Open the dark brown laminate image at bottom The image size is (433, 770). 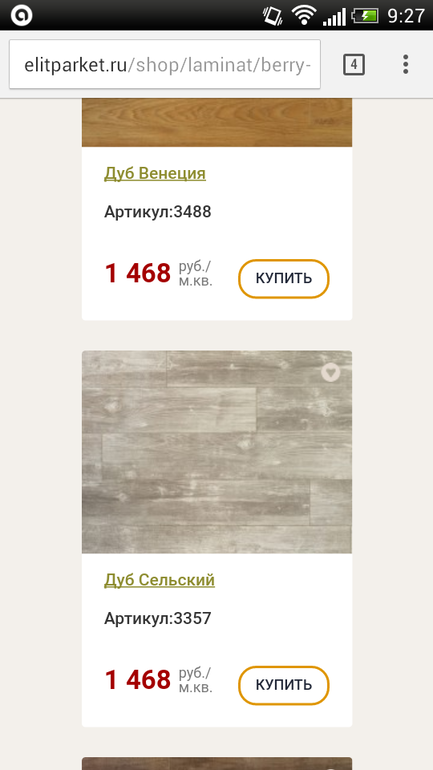[x=217, y=764]
